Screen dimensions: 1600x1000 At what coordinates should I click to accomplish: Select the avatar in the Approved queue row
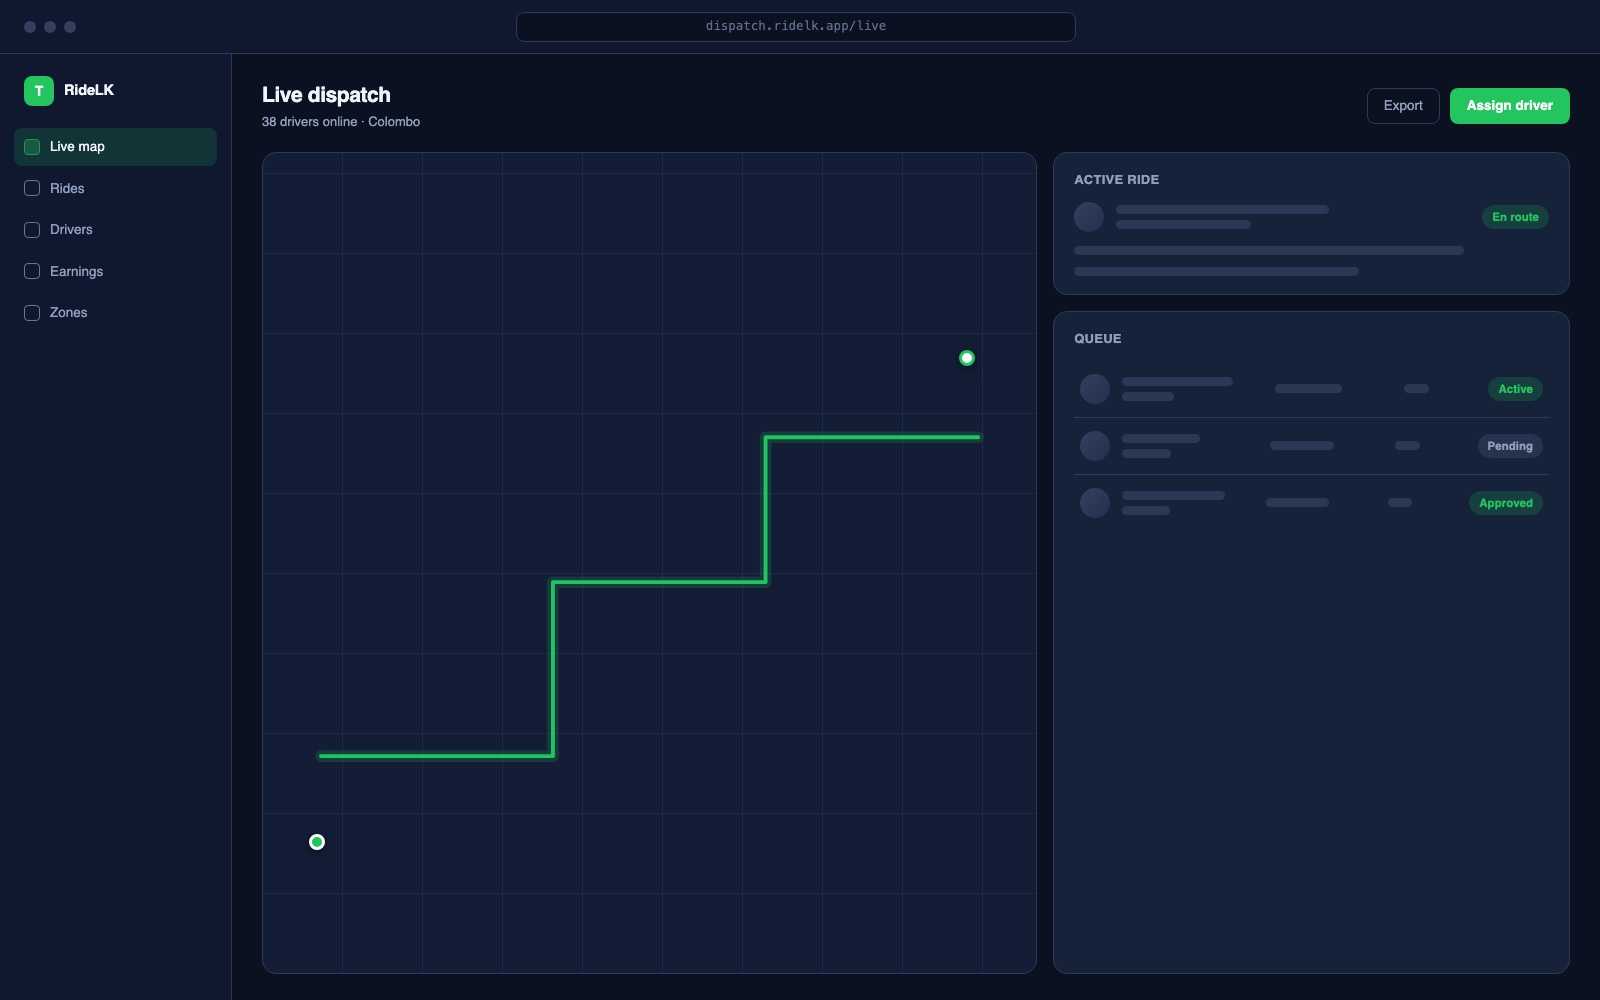pos(1095,503)
